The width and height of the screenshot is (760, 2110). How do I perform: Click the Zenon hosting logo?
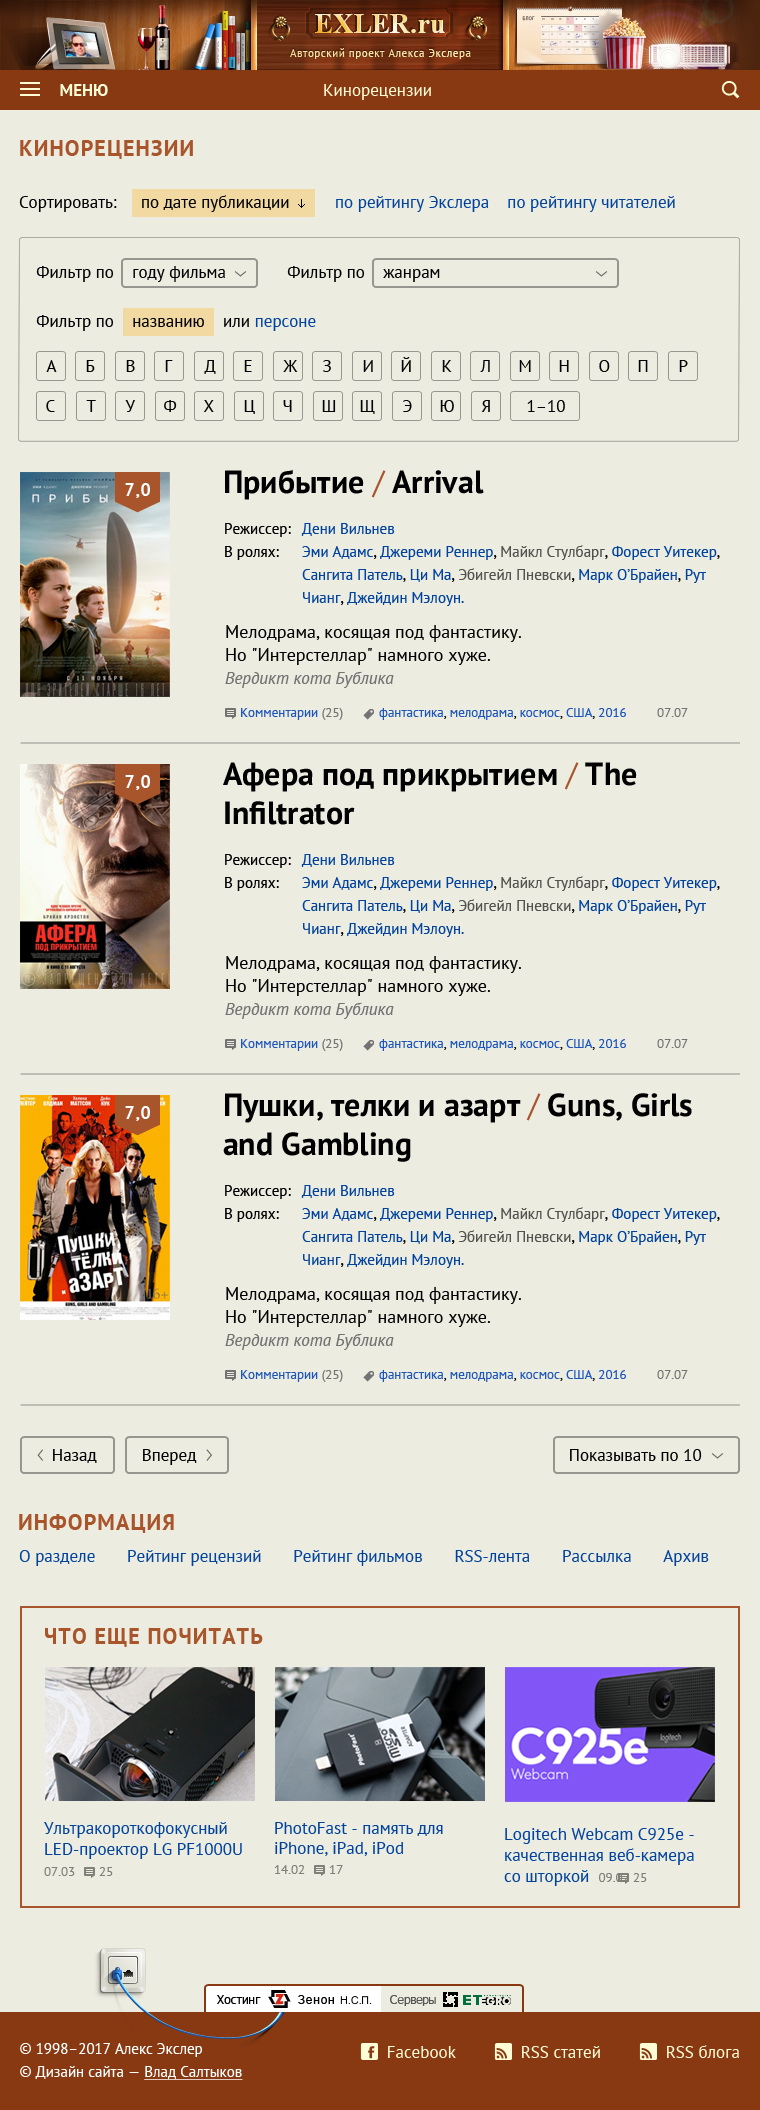(x=280, y=1999)
